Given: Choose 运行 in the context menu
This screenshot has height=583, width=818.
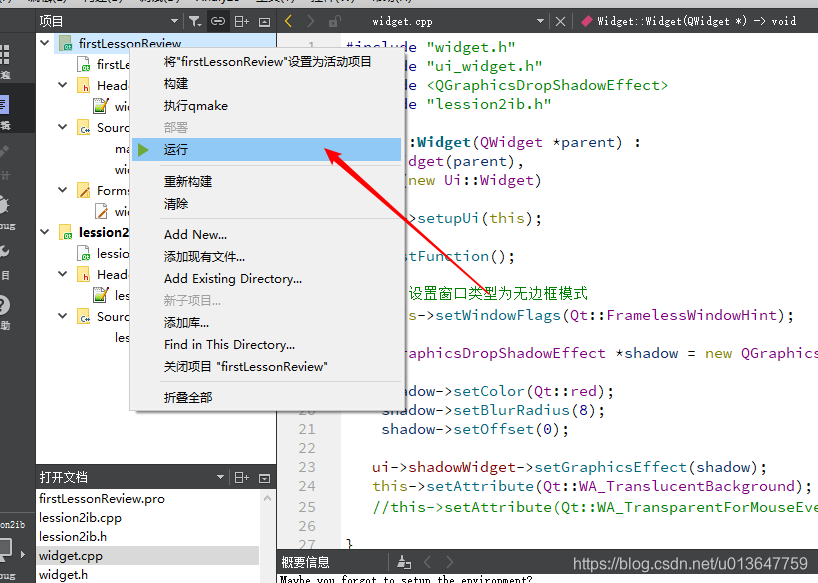Looking at the screenshot, I should pyautogui.click(x=267, y=150).
